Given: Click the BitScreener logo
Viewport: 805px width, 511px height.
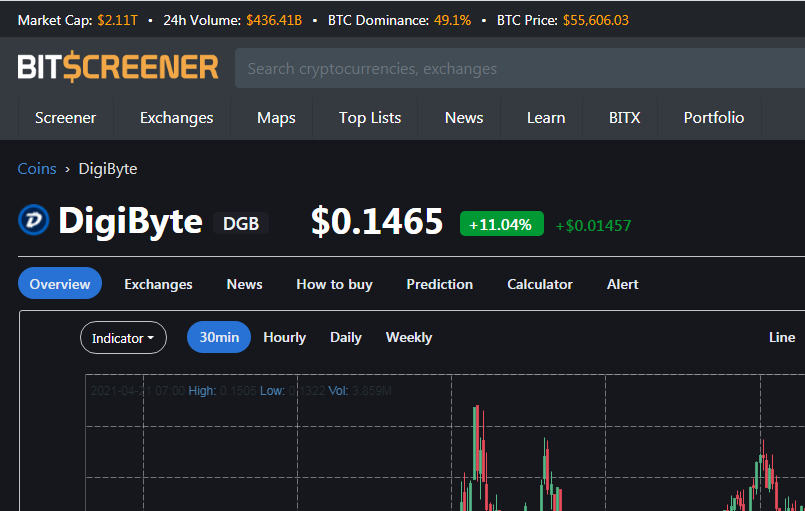Looking at the screenshot, I should (x=118, y=67).
